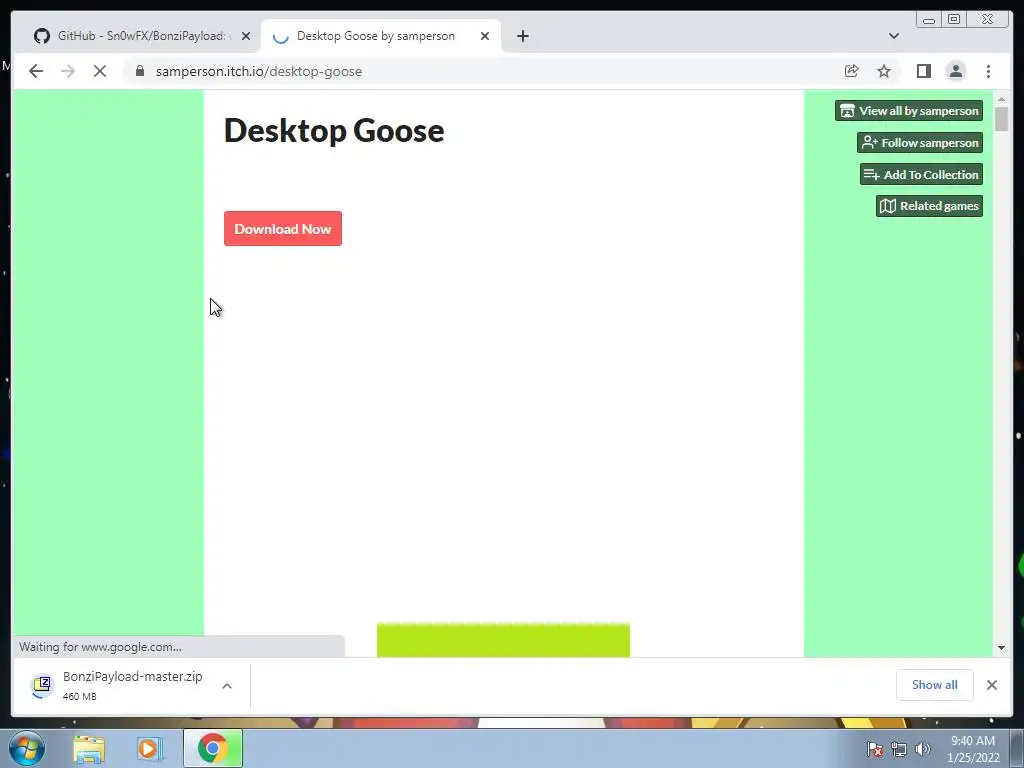1024x768 pixels.
Task: Click the Download Now button
Action: [x=283, y=229]
